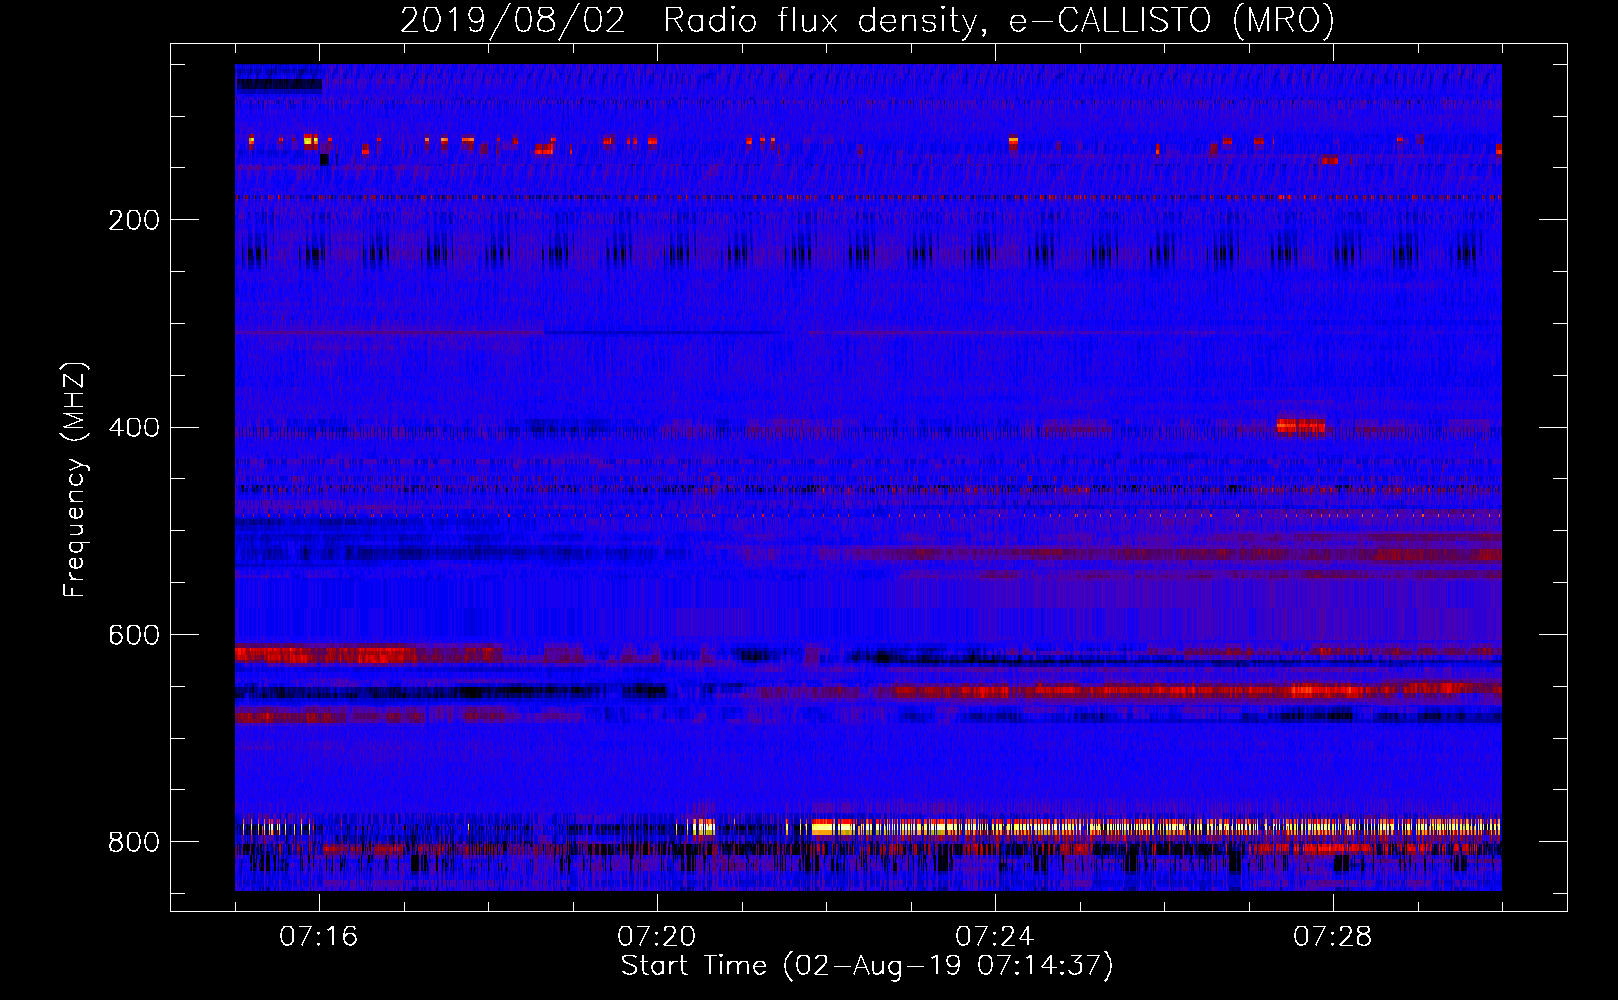Click the bright red burst near 400 MHz

click(1301, 427)
